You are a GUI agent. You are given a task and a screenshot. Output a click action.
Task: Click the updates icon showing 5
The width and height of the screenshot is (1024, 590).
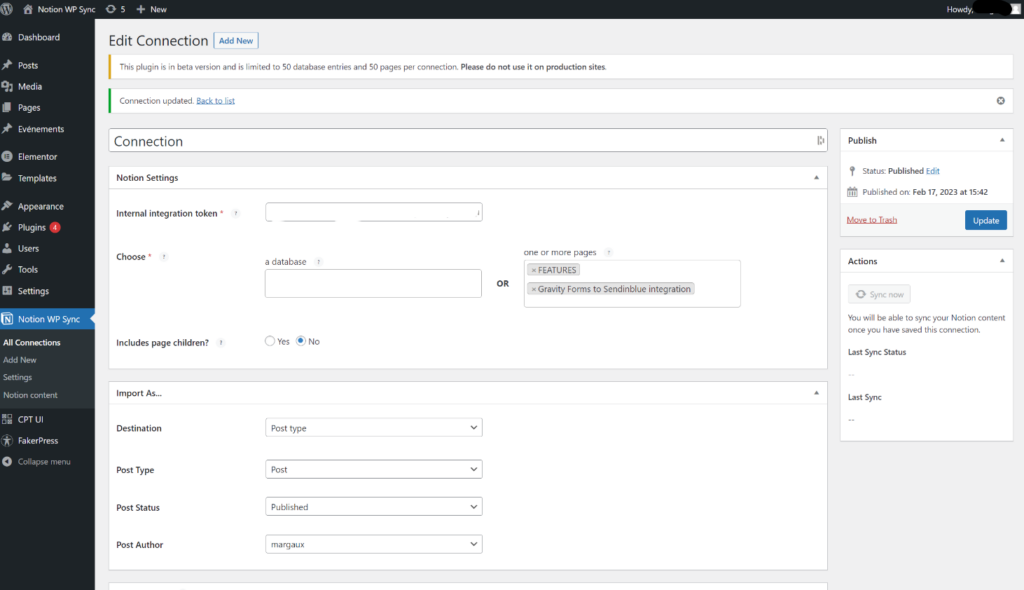point(113,9)
